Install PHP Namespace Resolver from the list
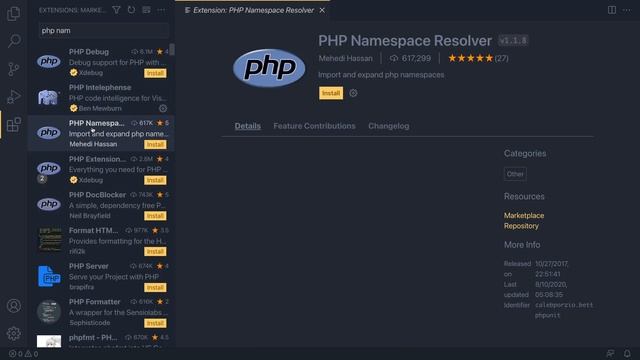 pos(155,144)
